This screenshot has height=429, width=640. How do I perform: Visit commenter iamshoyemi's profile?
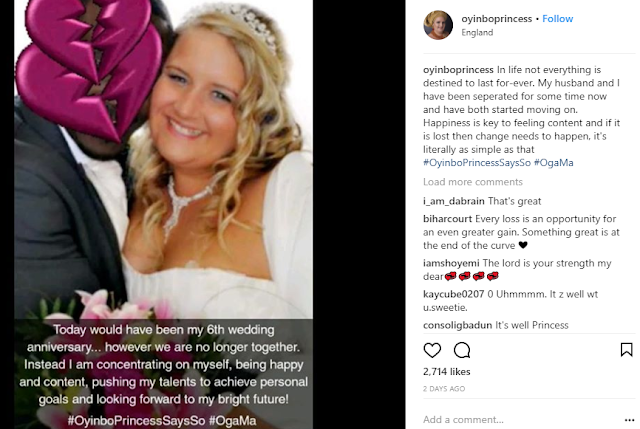[451, 263]
